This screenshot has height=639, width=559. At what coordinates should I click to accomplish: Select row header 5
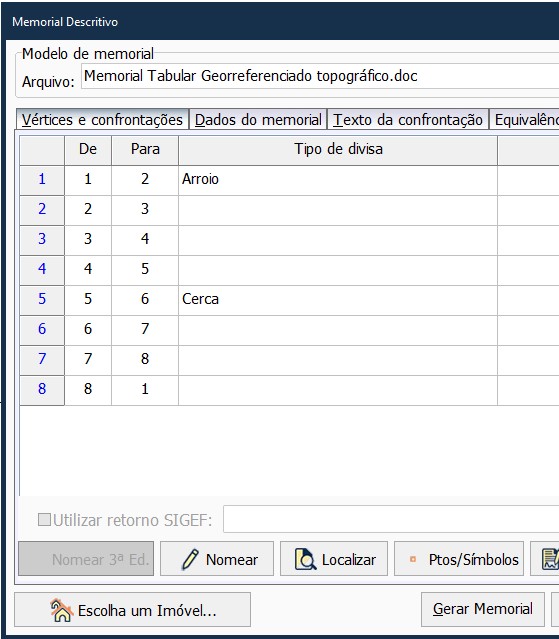[x=42, y=299]
